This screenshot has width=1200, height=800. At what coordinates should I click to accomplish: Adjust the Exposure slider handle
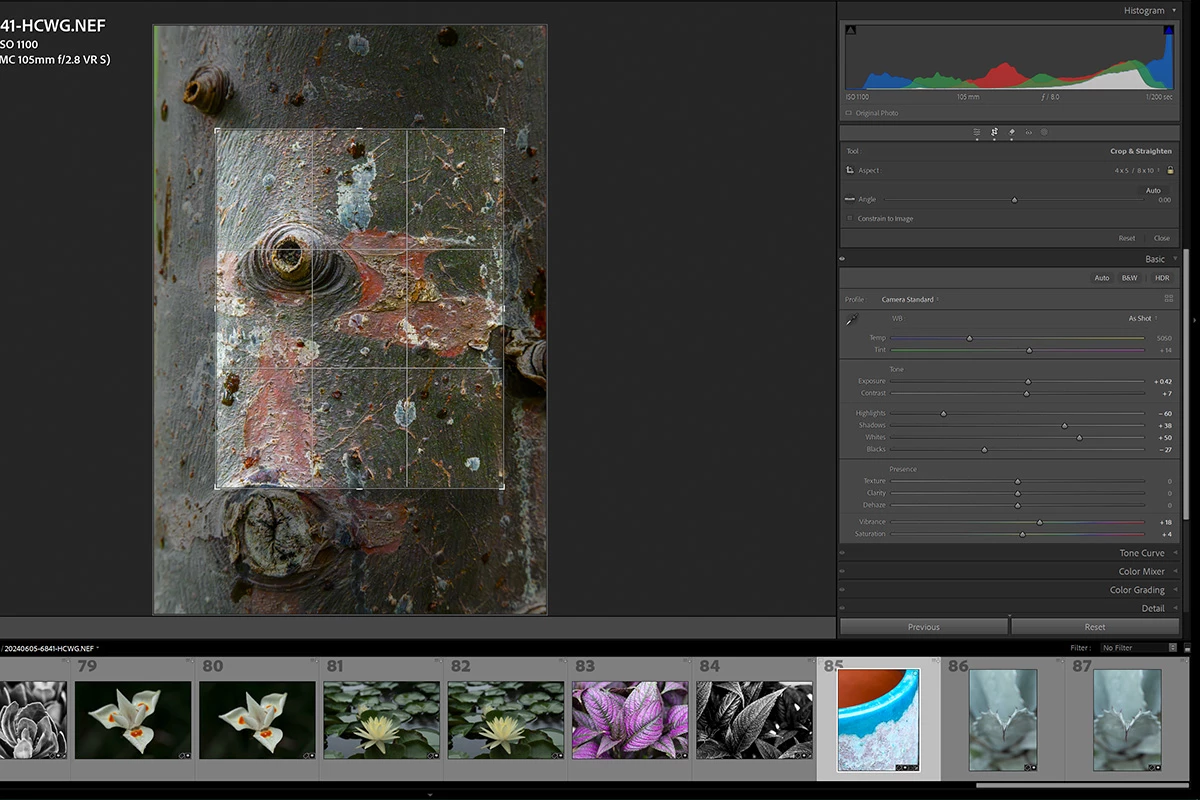coord(1028,382)
